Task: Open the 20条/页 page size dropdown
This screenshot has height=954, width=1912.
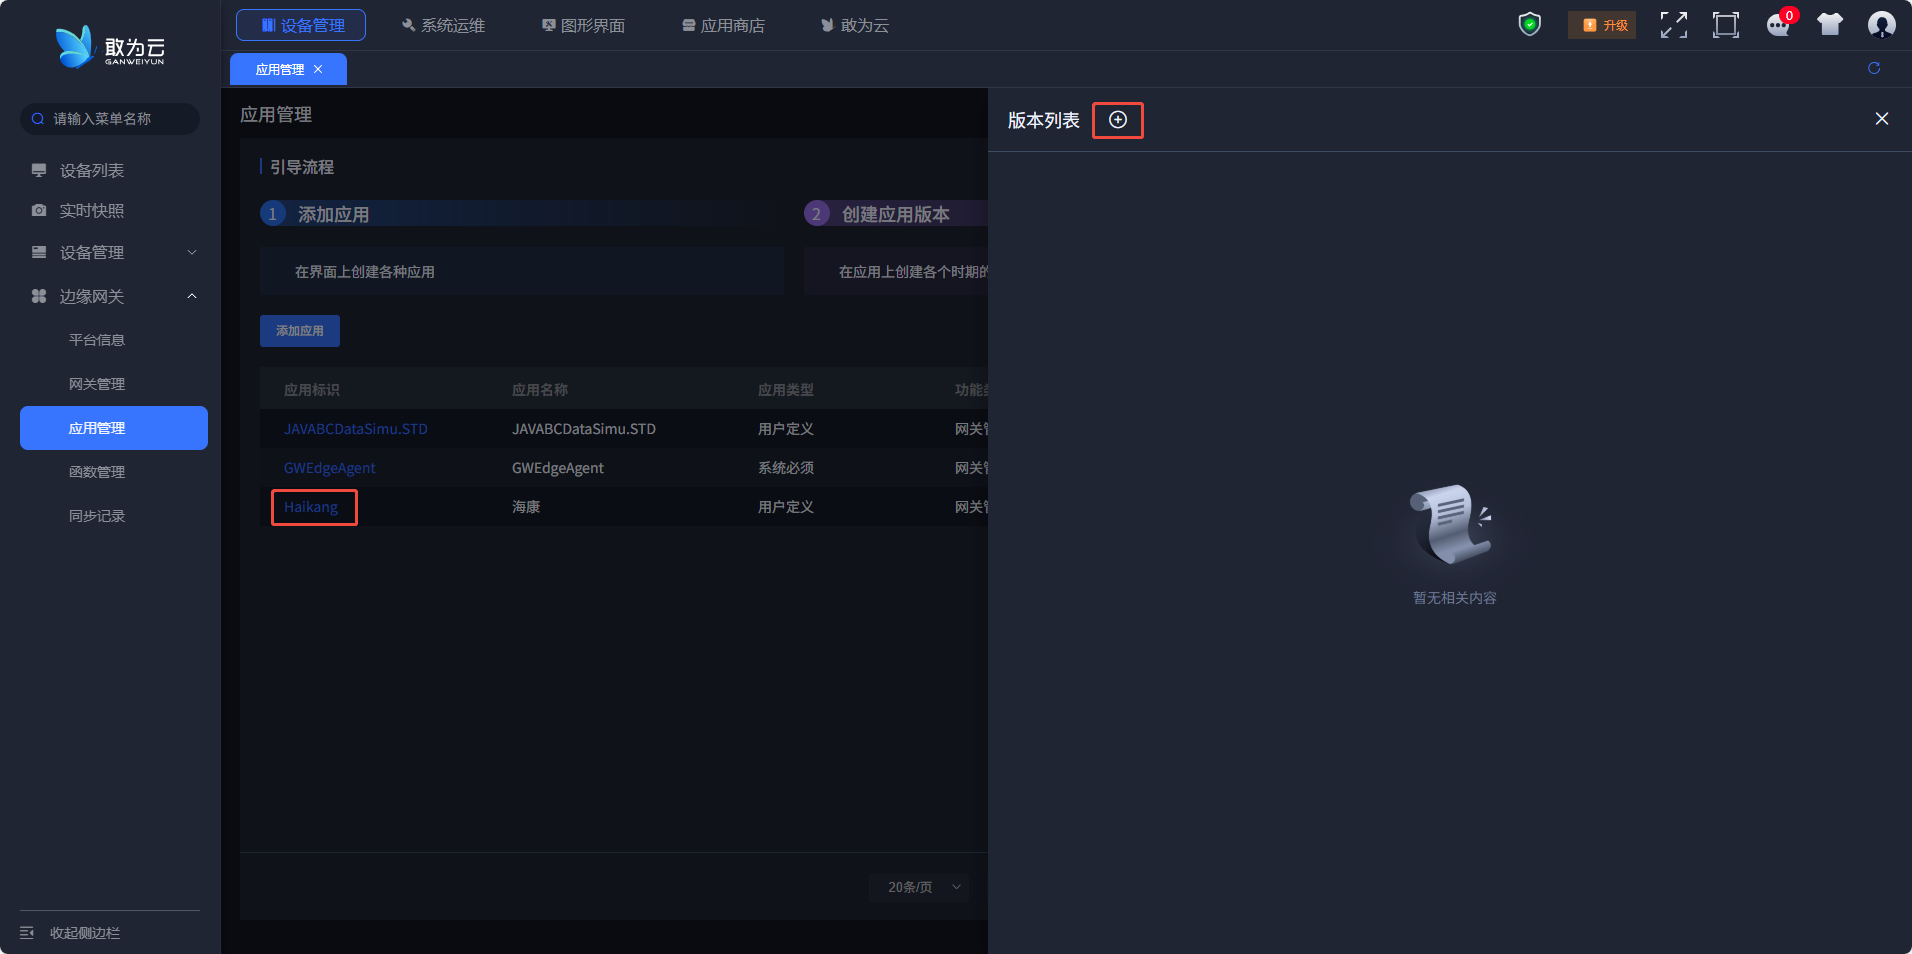Action: tap(919, 887)
